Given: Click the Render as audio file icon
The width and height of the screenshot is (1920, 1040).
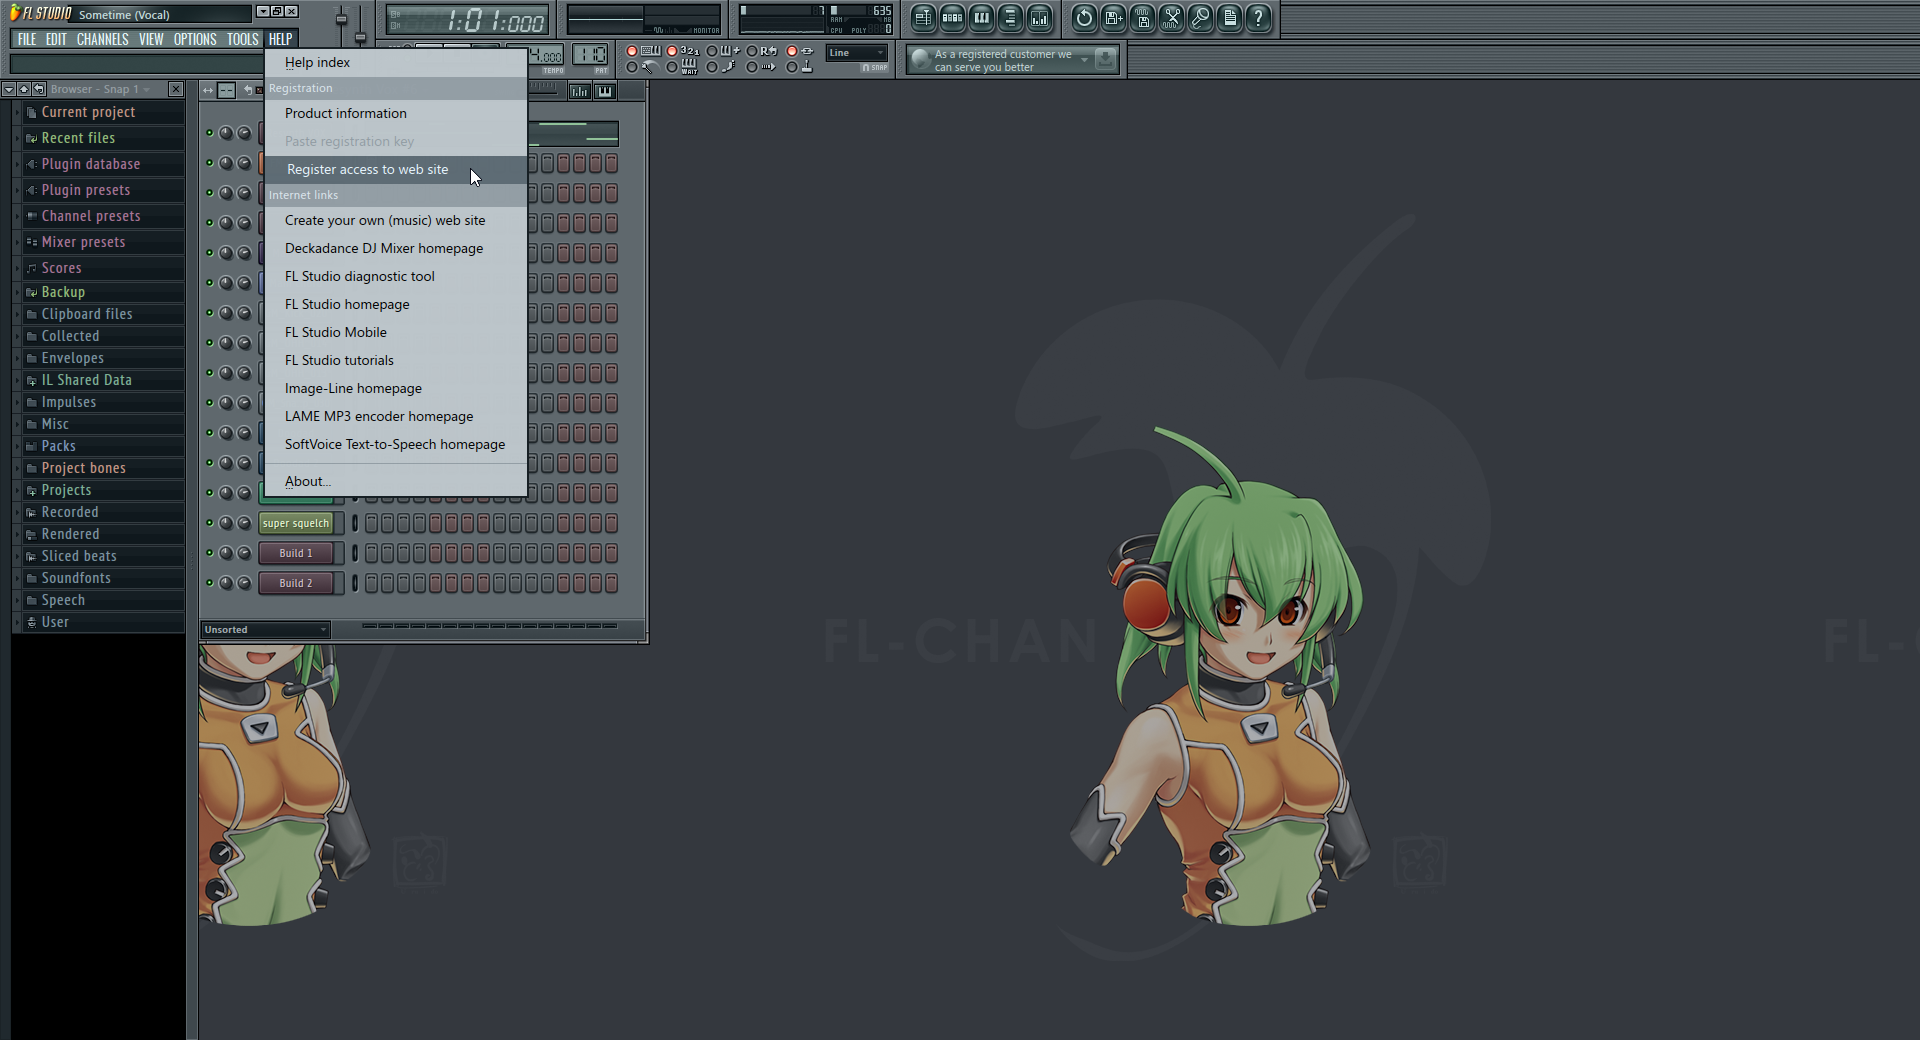Looking at the screenshot, I should [1142, 17].
